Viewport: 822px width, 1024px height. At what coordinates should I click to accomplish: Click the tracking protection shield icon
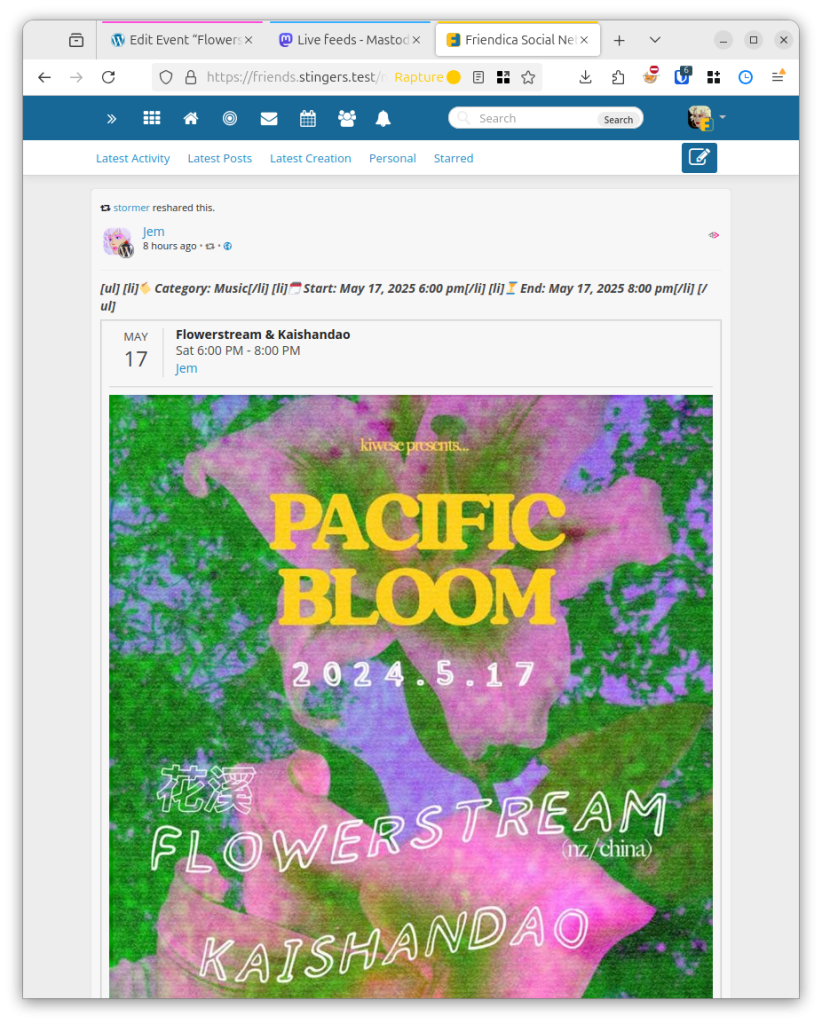click(166, 78)
